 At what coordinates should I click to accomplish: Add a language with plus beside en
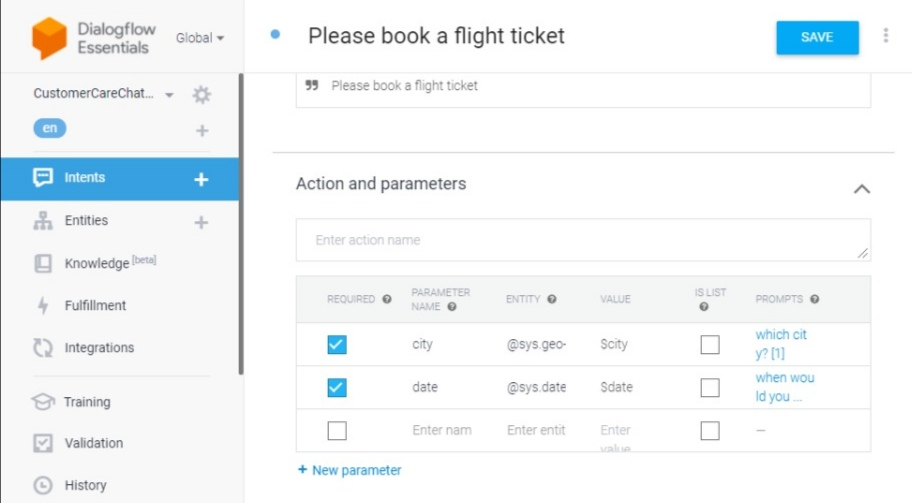click(x=202, y=130)
